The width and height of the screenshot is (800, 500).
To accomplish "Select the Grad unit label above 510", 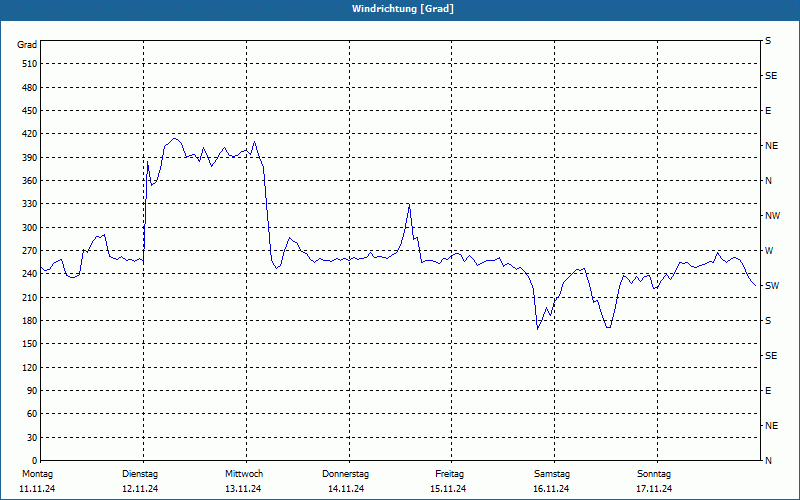I will [x=27, y=45].
